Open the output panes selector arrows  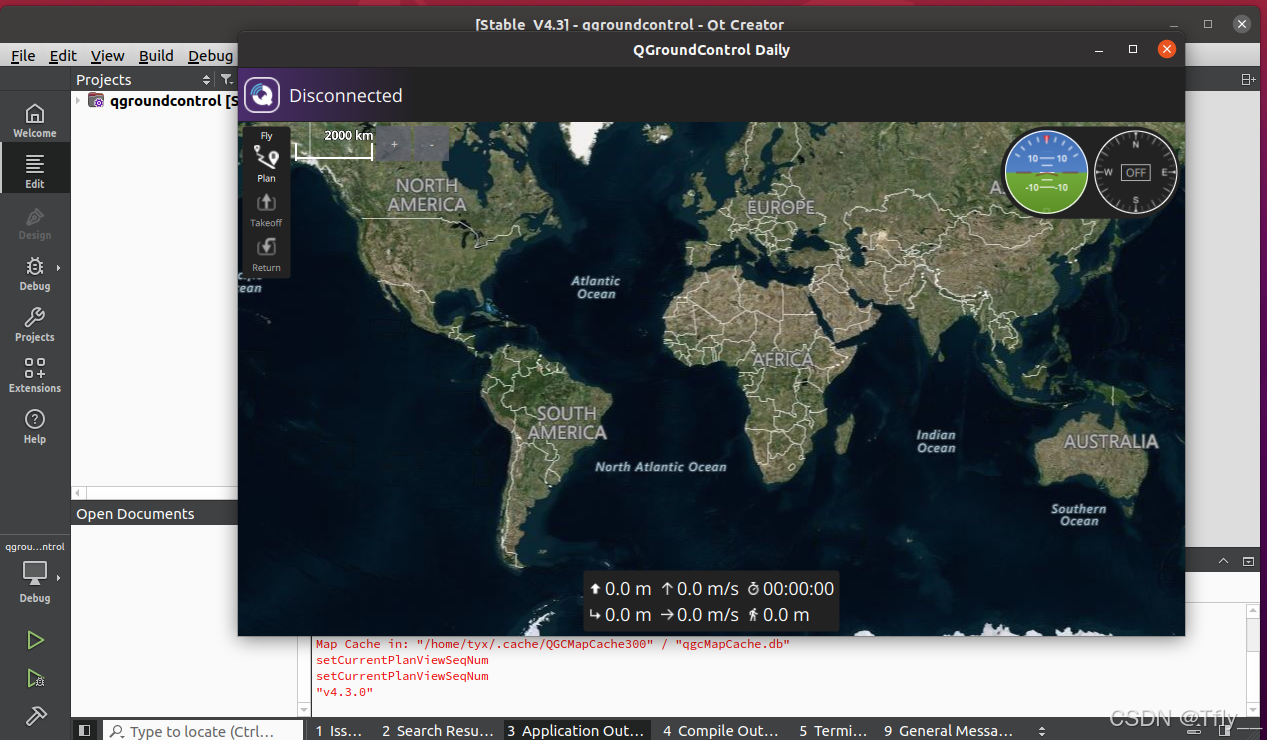coord(1042,731)
